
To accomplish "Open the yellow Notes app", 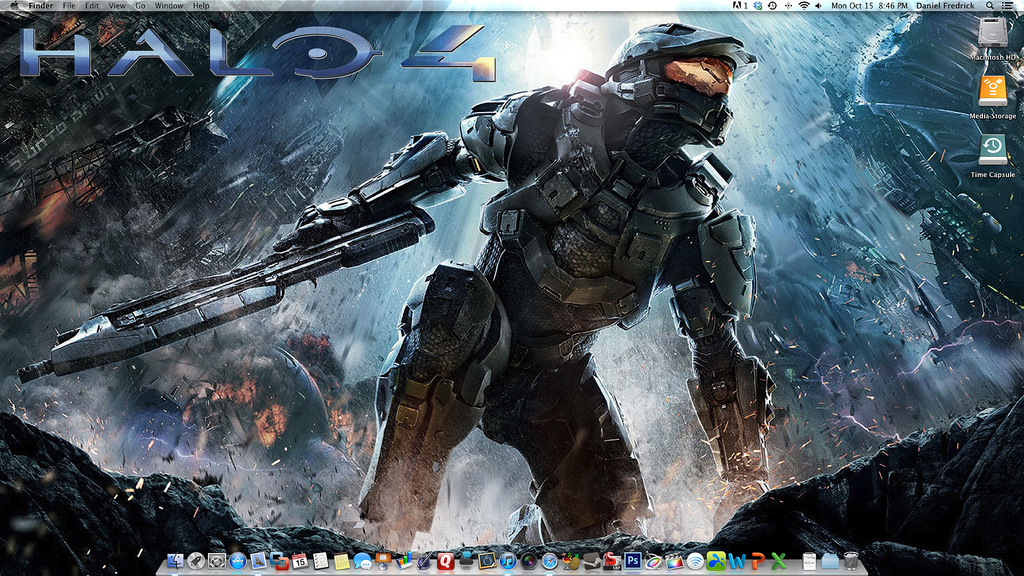I will pyautogui.click(x=342, y=561).
